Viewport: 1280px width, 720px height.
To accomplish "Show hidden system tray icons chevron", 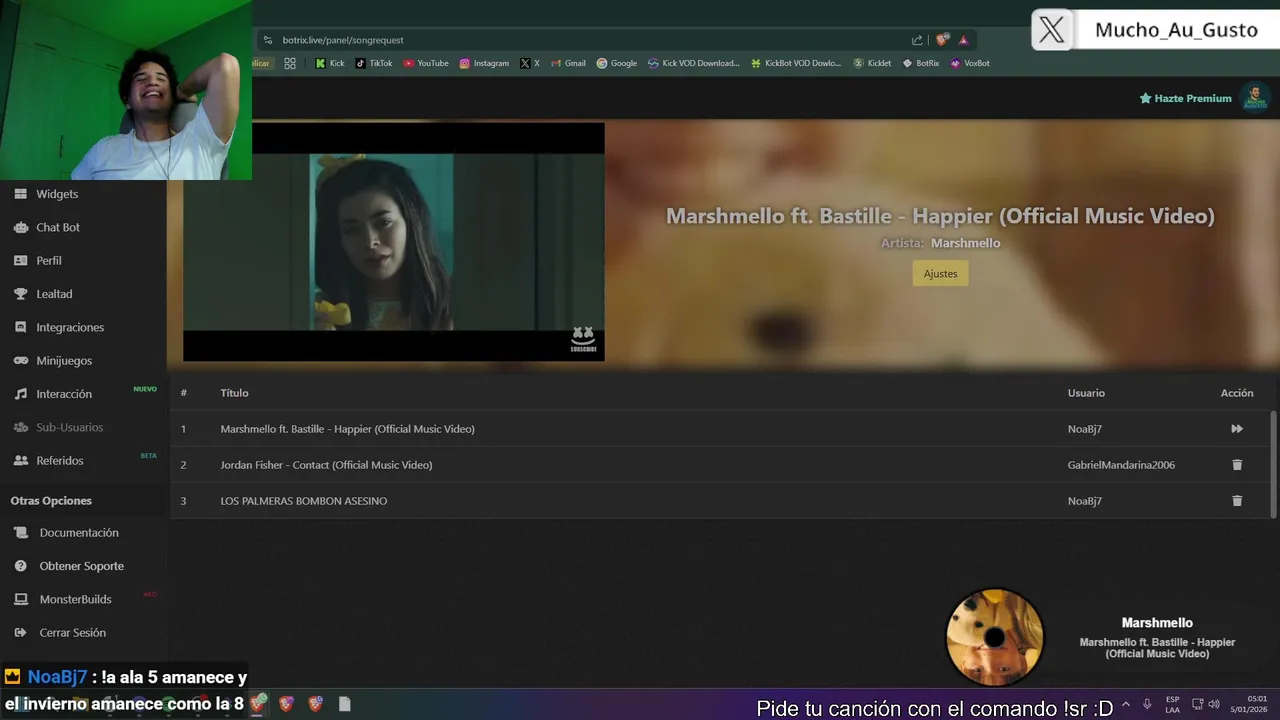I will (1126, 704).
